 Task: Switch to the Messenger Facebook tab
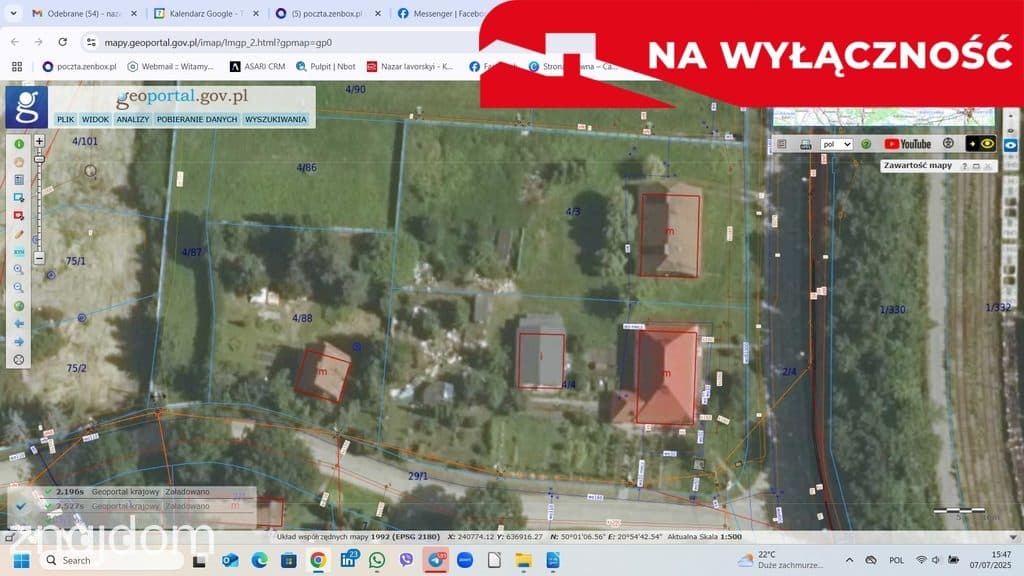pyautogui.click(x=438, y=13)
